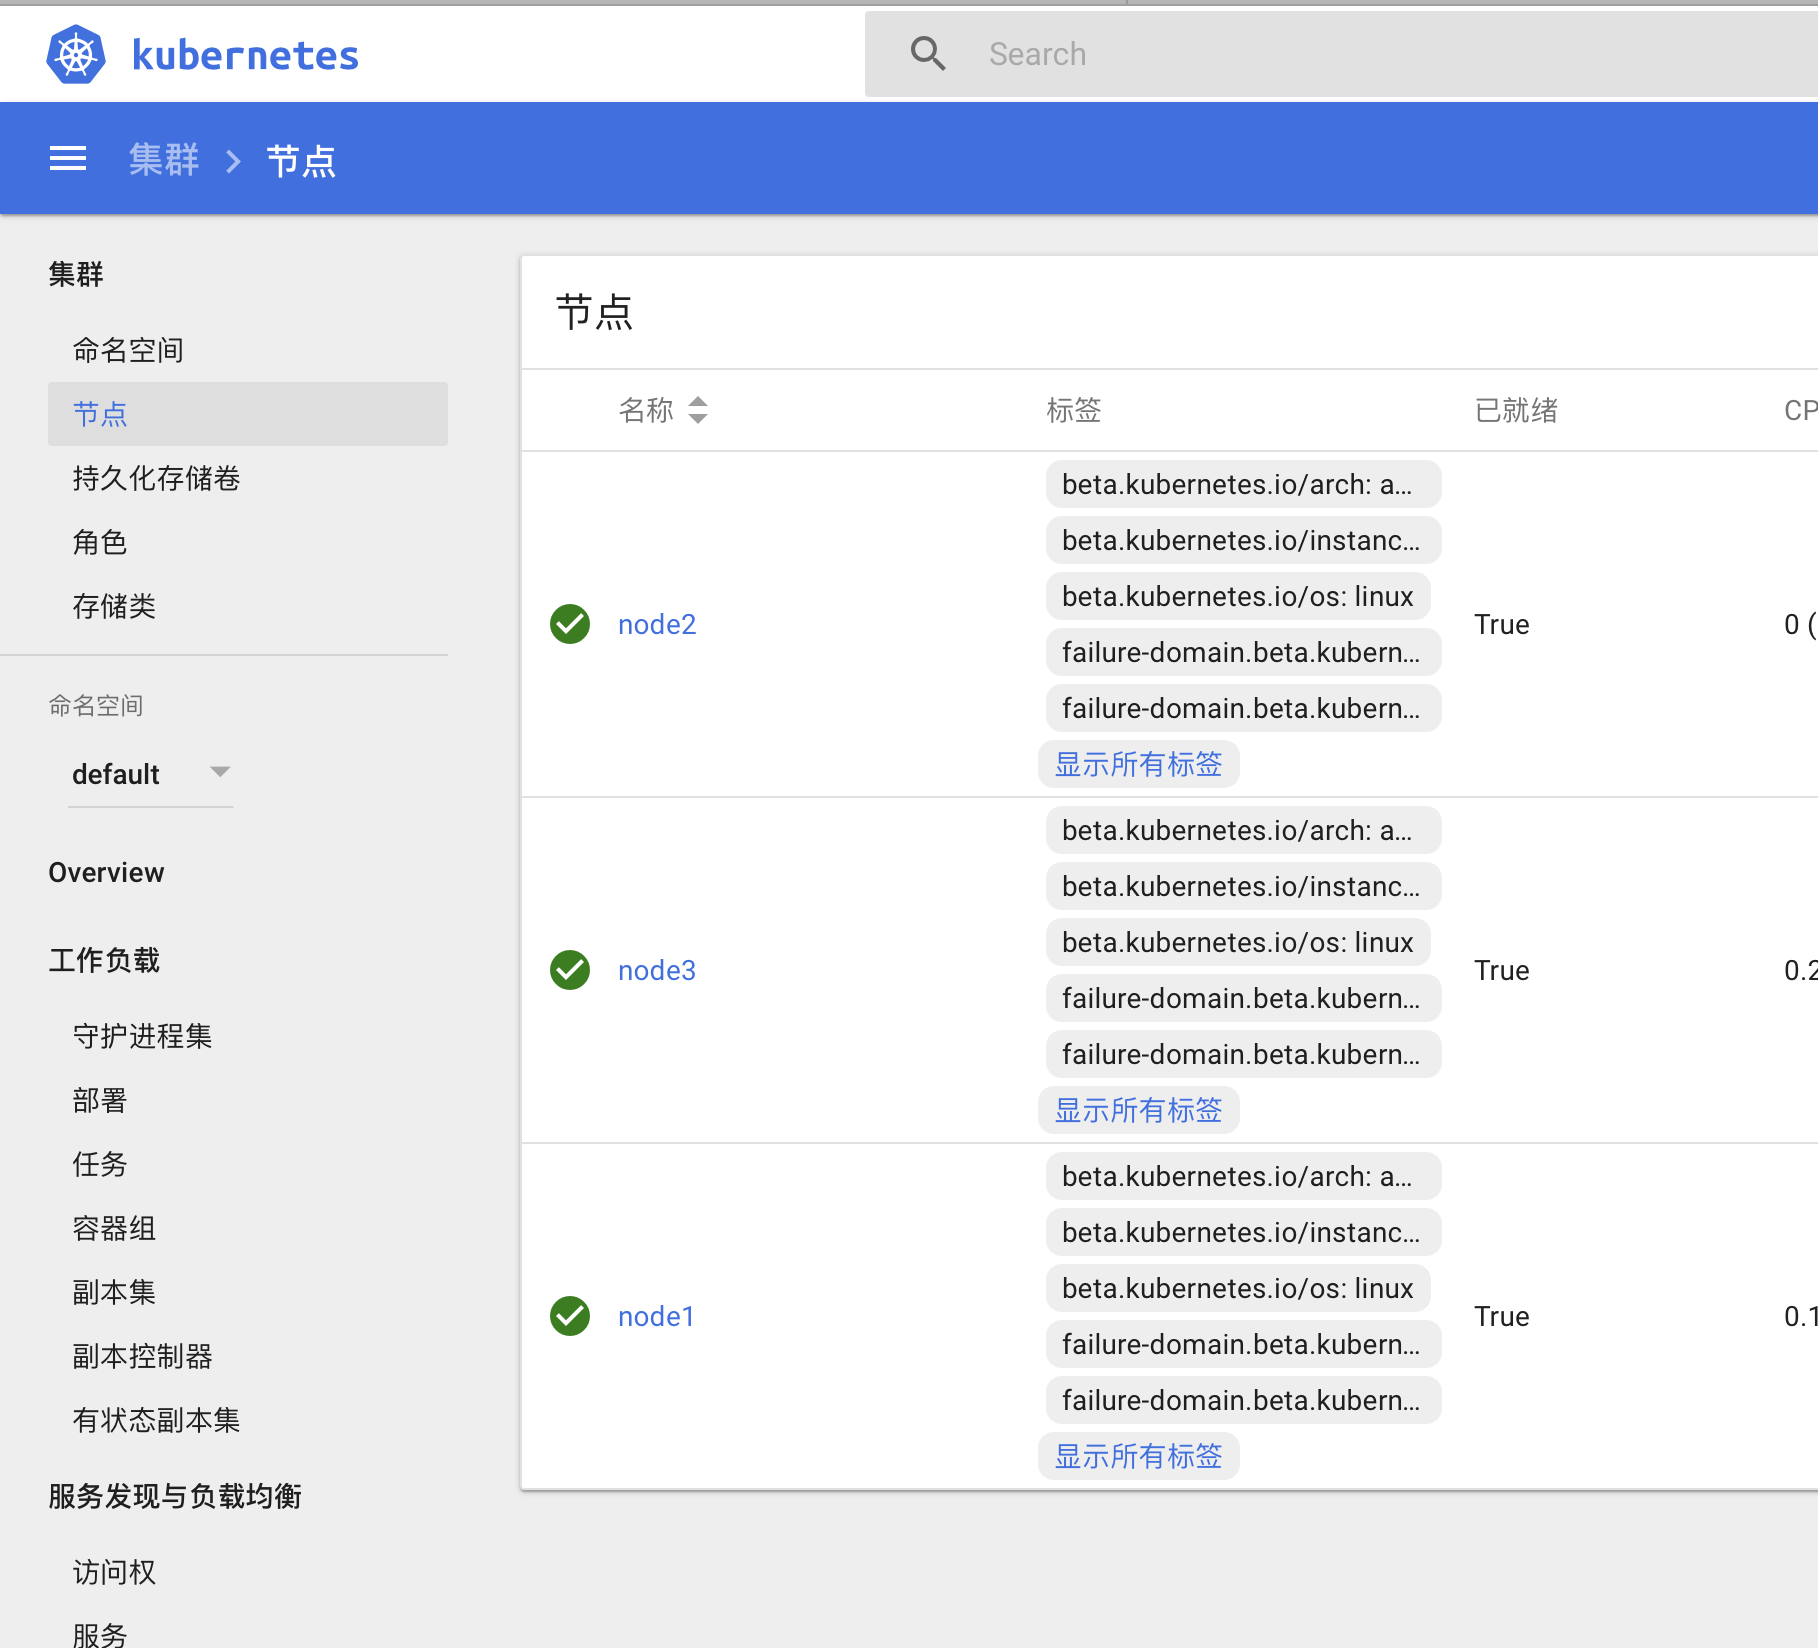Click the green status check icon beside node1
This screenshot has height=1648, width=1818.
tap(569, 1316)
